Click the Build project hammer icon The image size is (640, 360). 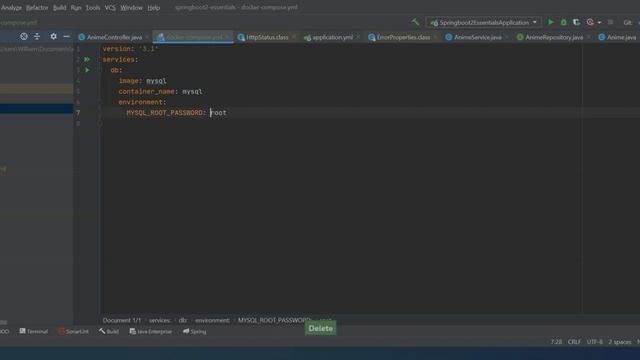point(415,22)
